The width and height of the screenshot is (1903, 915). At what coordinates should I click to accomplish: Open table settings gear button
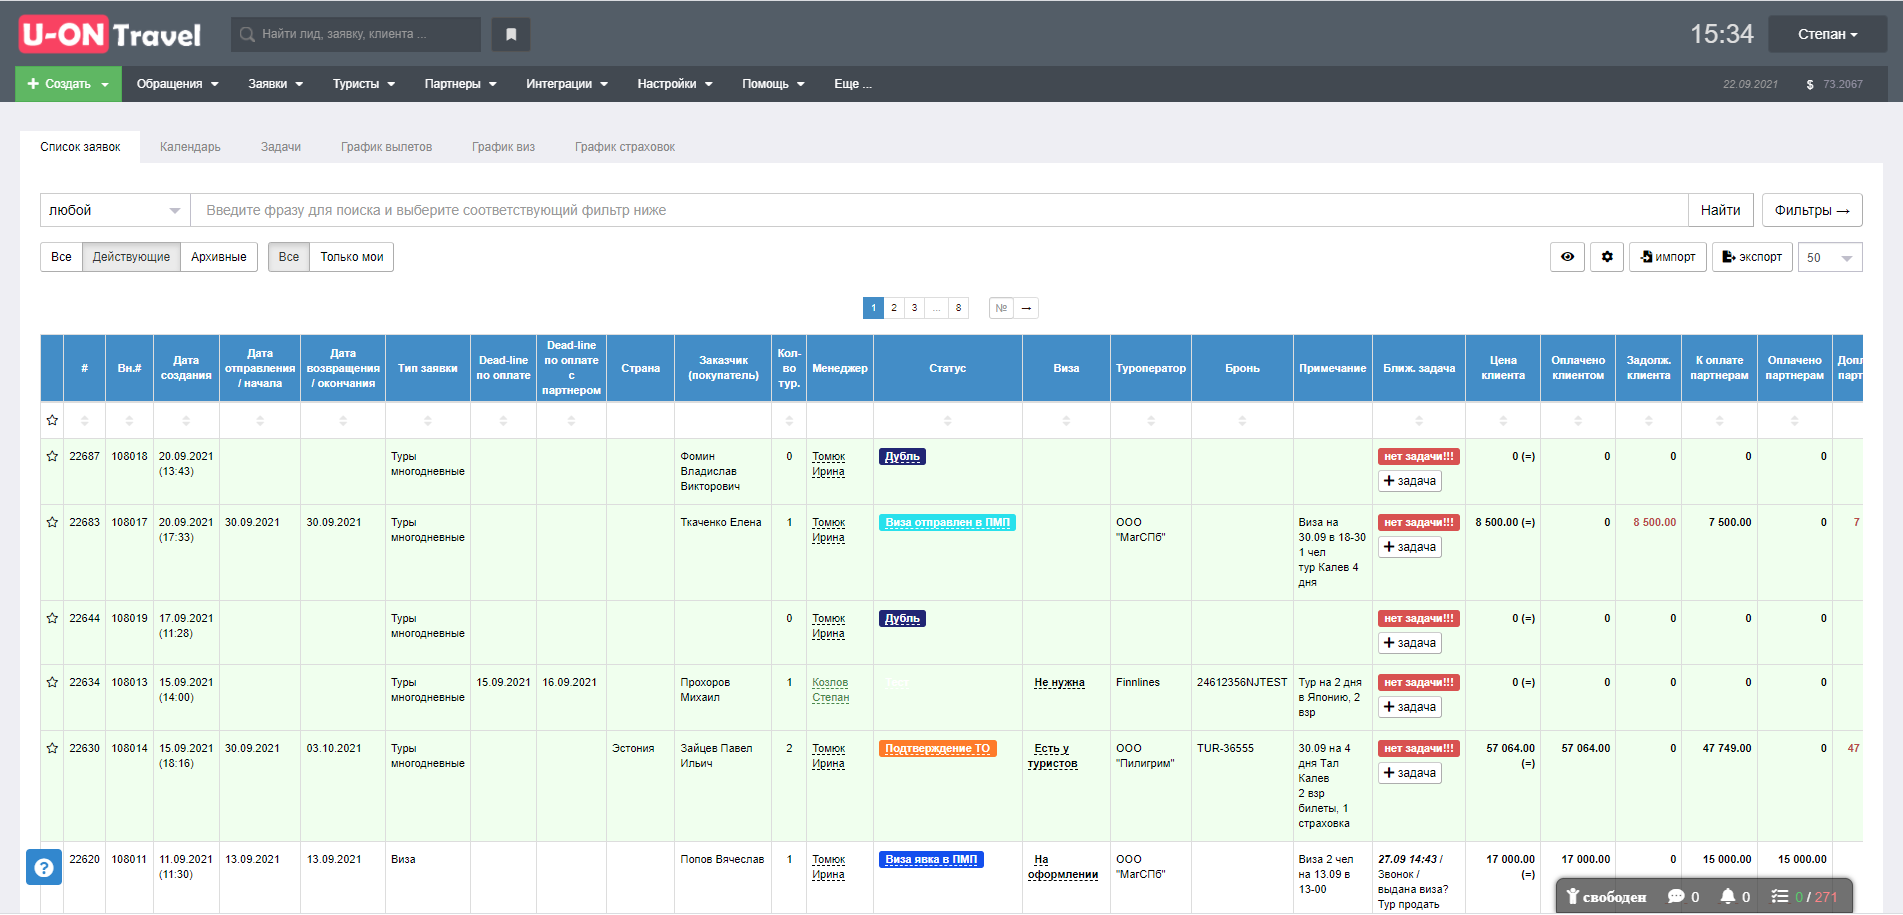(1607, 257)
